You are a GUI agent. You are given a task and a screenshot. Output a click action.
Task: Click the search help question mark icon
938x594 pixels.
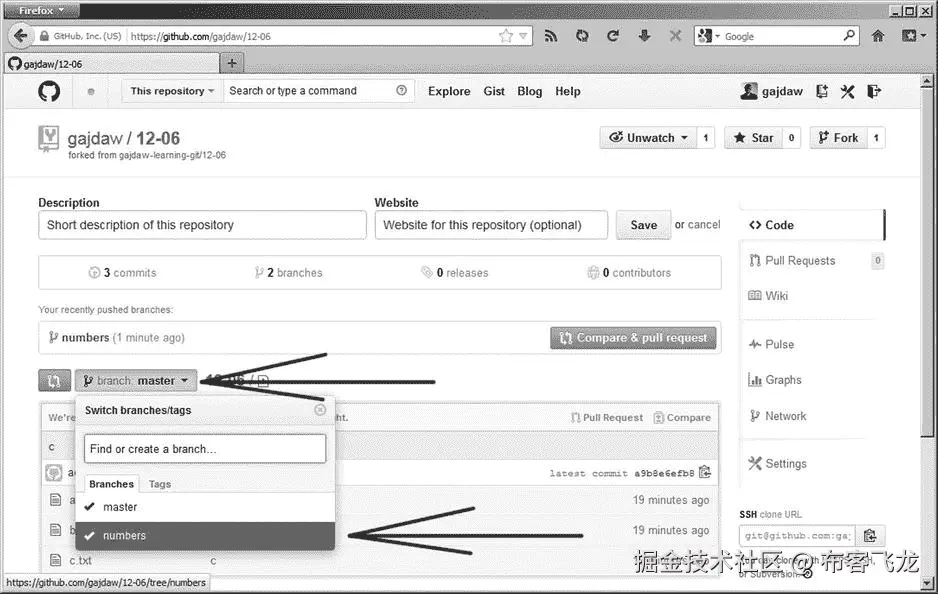click(x=401, y=90)
